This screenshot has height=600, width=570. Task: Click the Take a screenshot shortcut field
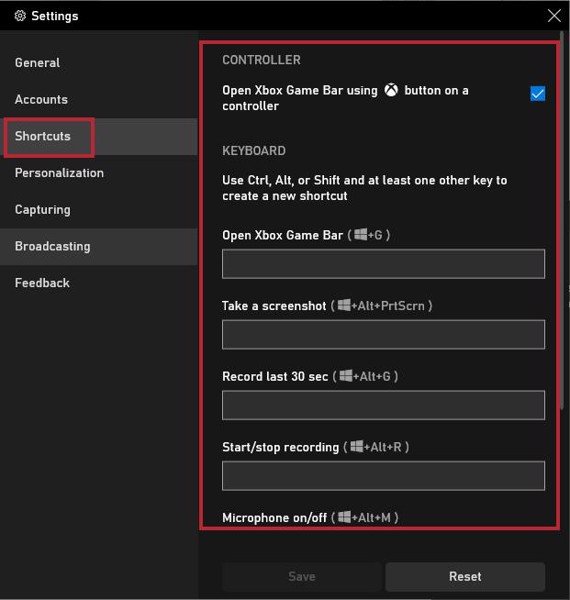[383, 335]
